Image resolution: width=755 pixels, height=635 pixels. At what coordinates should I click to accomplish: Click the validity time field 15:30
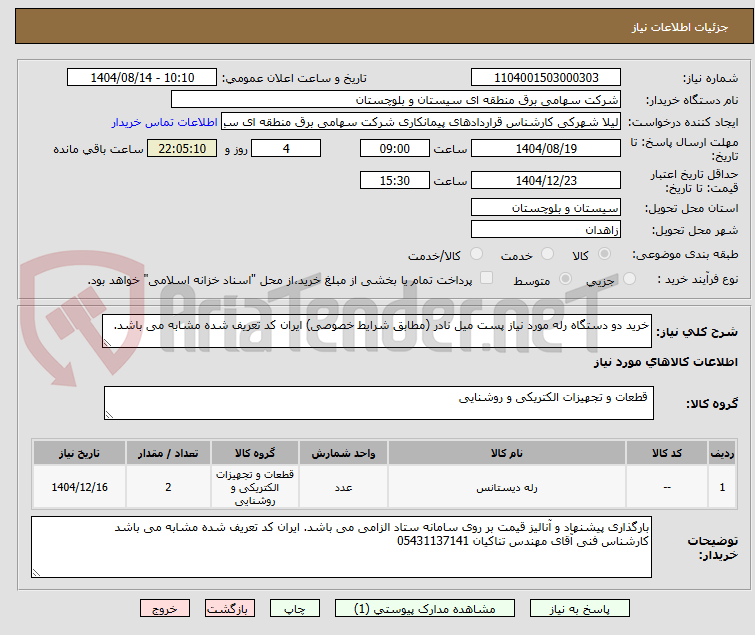click(395, 181)
